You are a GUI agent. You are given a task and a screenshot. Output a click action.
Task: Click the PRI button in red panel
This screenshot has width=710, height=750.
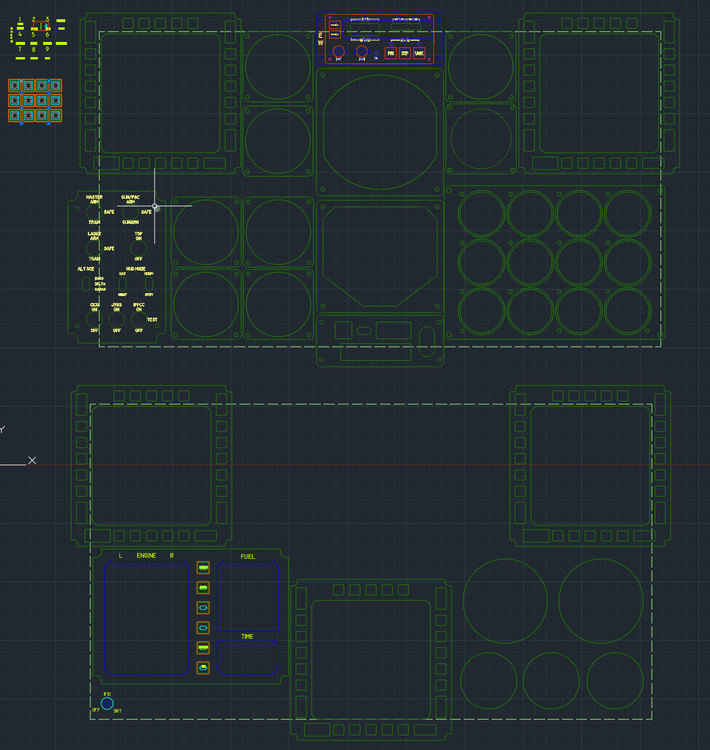tap(390, 53)
